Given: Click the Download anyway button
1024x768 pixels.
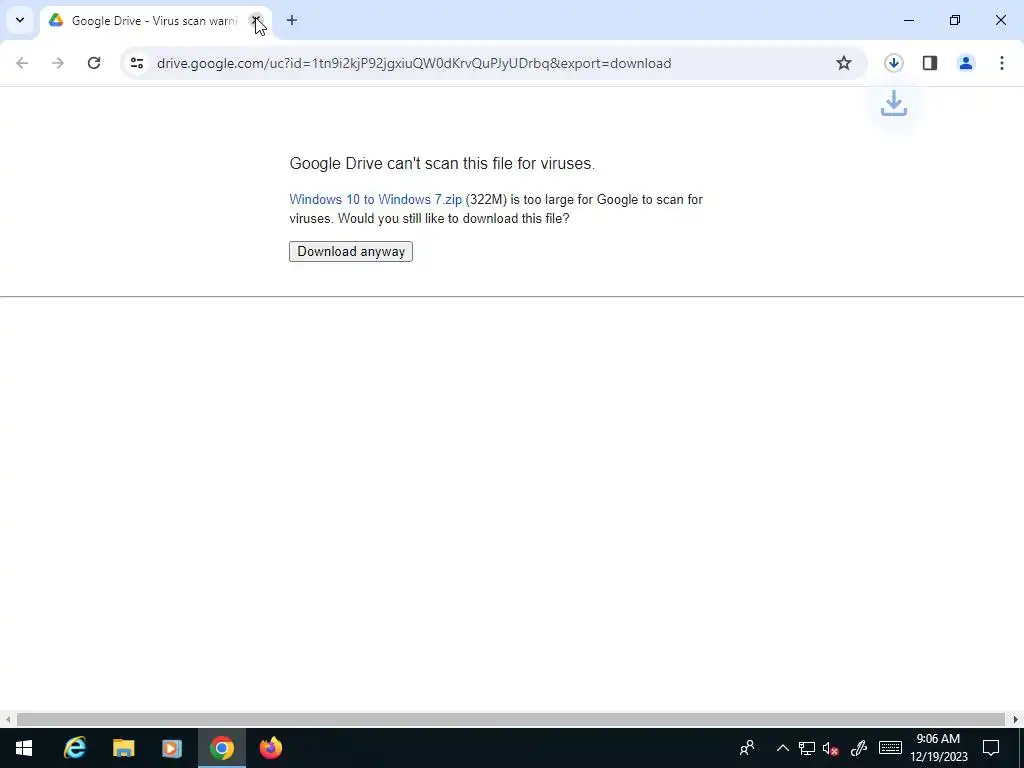Looking at the screenshot, I should [x=351, y=251].
